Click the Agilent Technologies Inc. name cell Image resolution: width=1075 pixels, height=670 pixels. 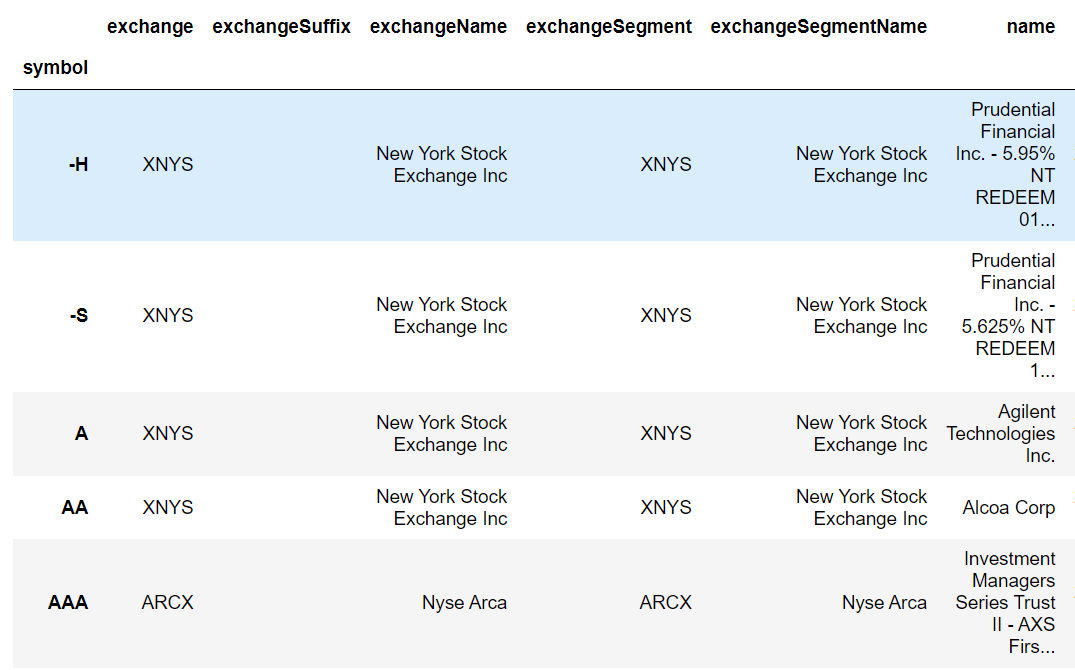pyautogui.click(x=1000, y=433)
